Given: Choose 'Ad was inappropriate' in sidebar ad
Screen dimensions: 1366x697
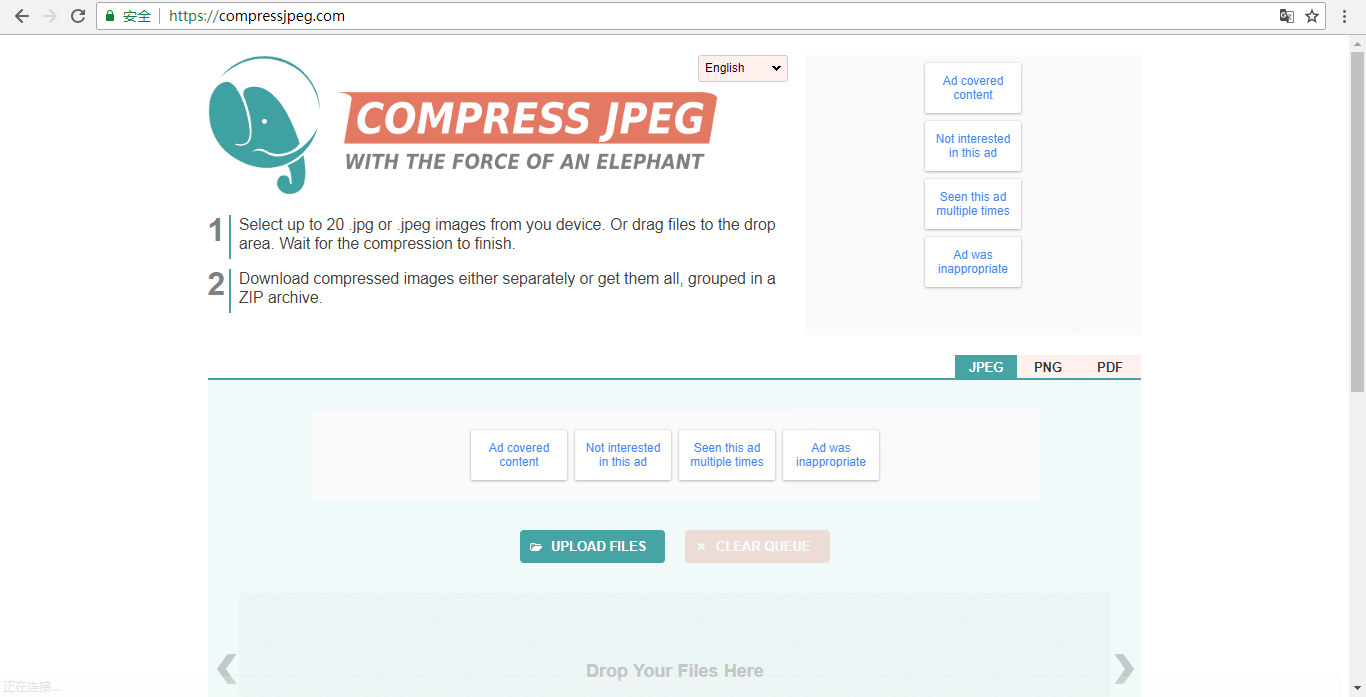Looking at the screenshot, I should coord(973,262).
